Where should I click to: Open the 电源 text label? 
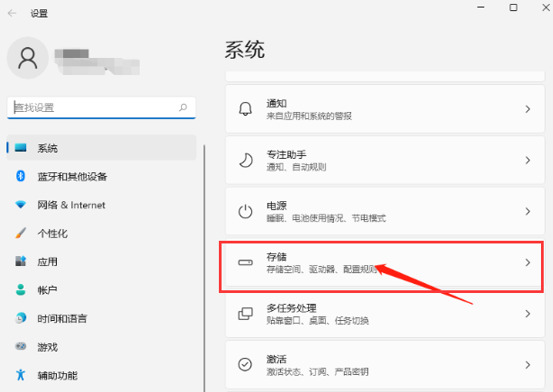coord(276,206)
